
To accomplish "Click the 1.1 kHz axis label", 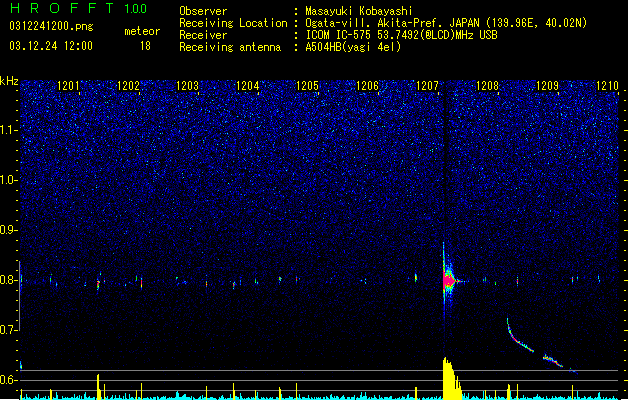I will (x=9, y=130).
